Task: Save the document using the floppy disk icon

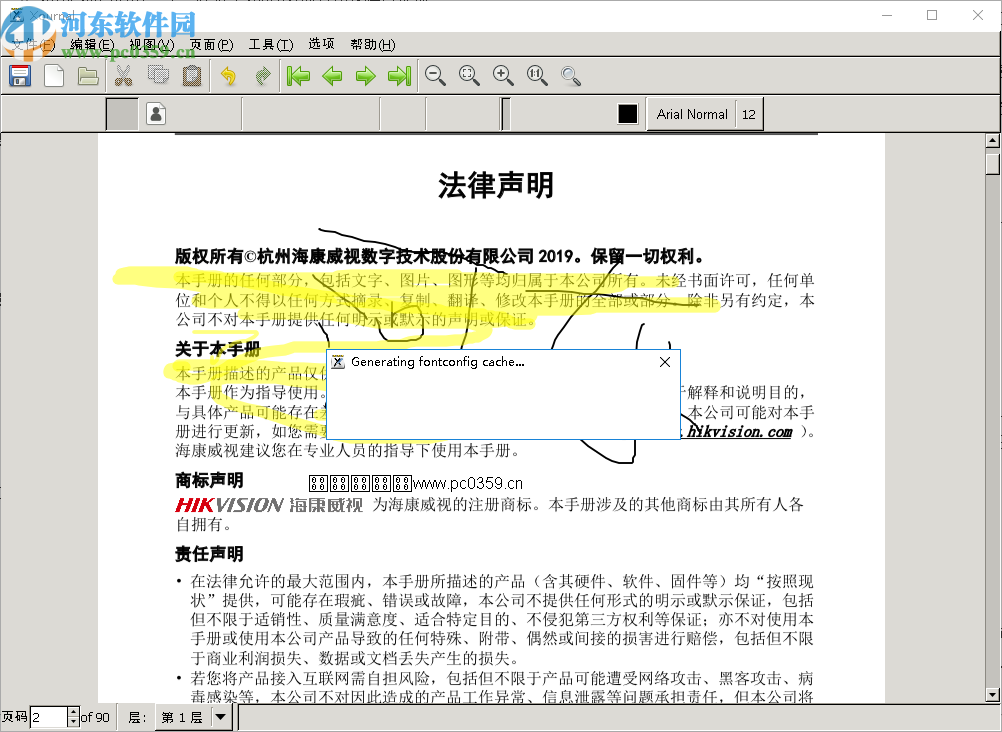Action: [x=19, y=75]
